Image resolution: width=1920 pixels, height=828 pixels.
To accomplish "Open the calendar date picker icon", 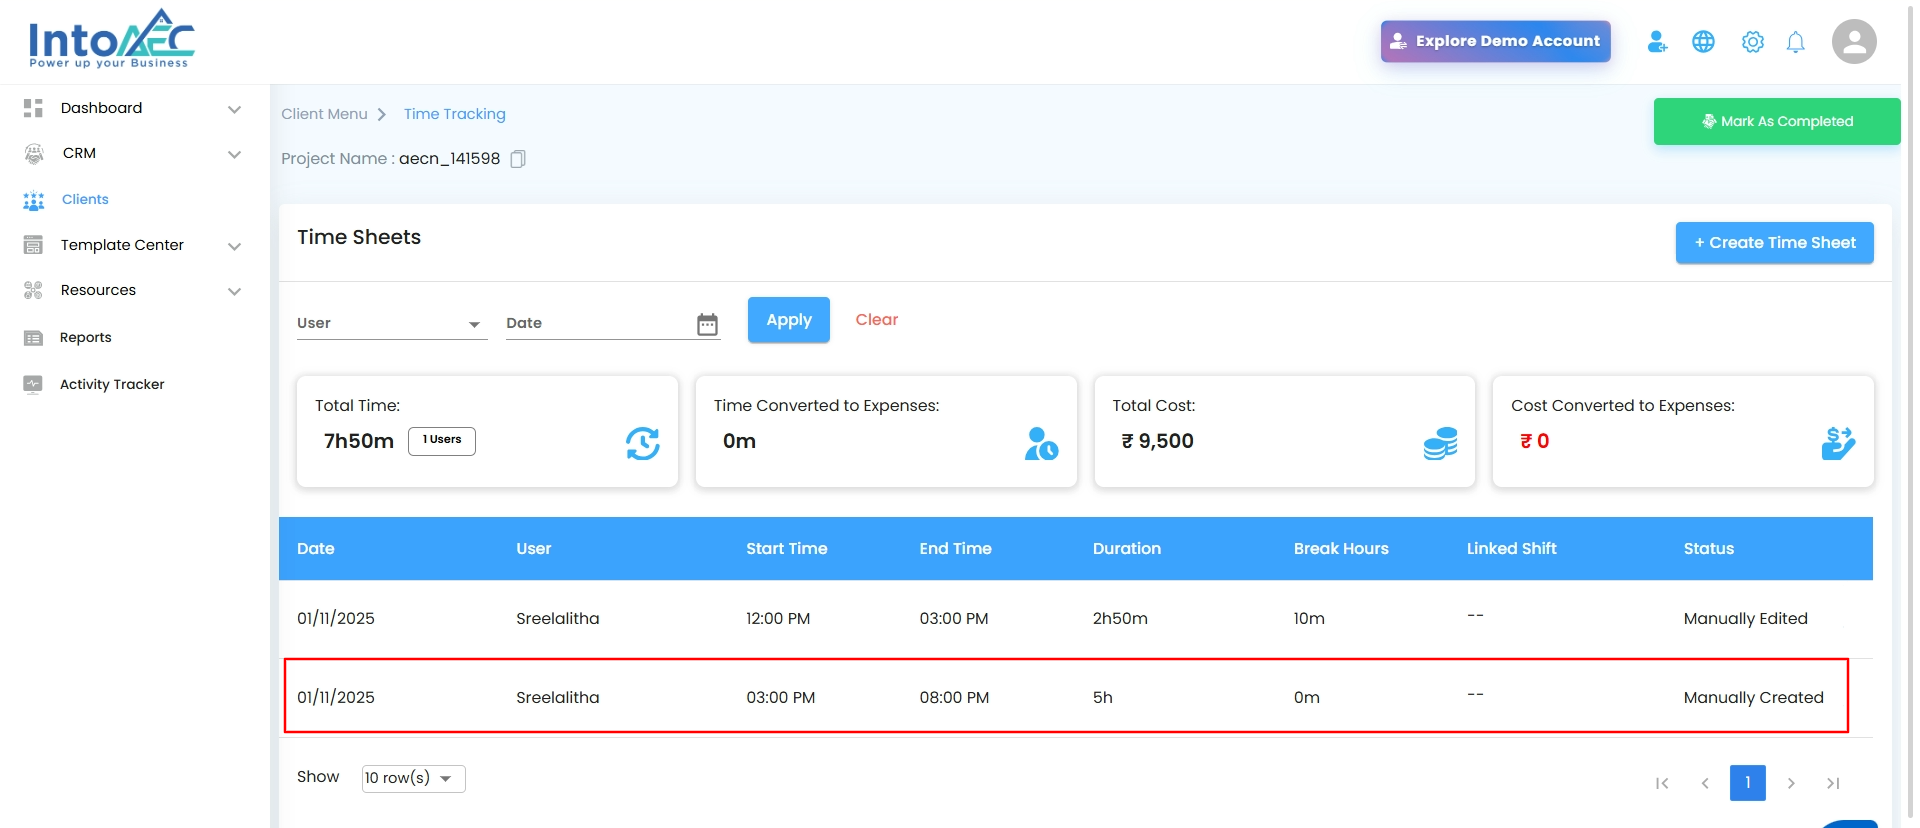I will 707,324.
